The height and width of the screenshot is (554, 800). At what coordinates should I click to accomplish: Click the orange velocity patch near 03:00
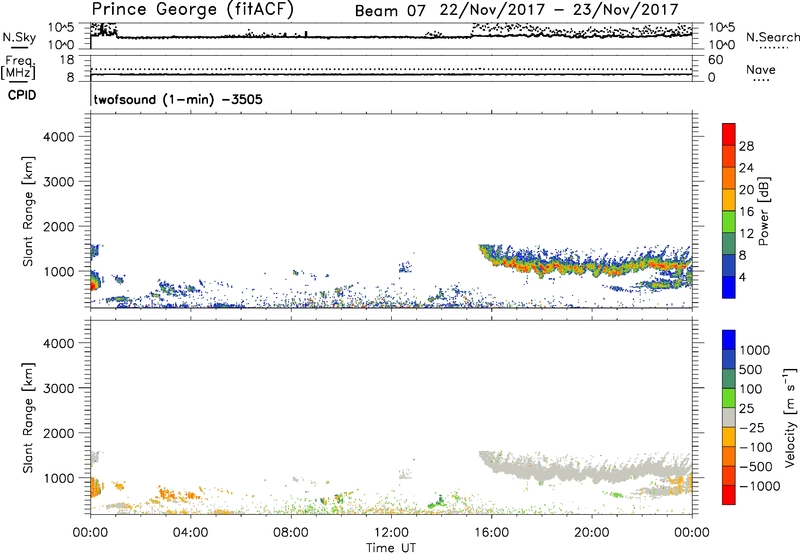tap(167, 494)
